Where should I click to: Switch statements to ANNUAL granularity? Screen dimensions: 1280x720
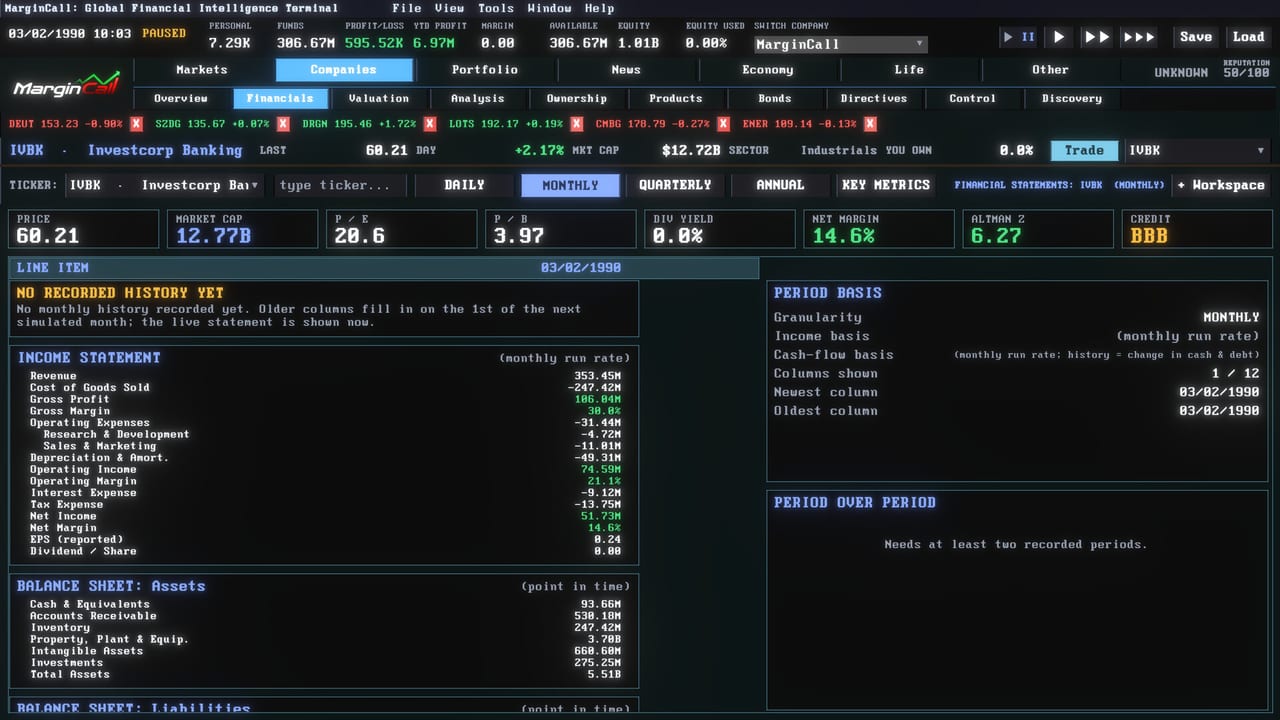click(x=780, y=185)
